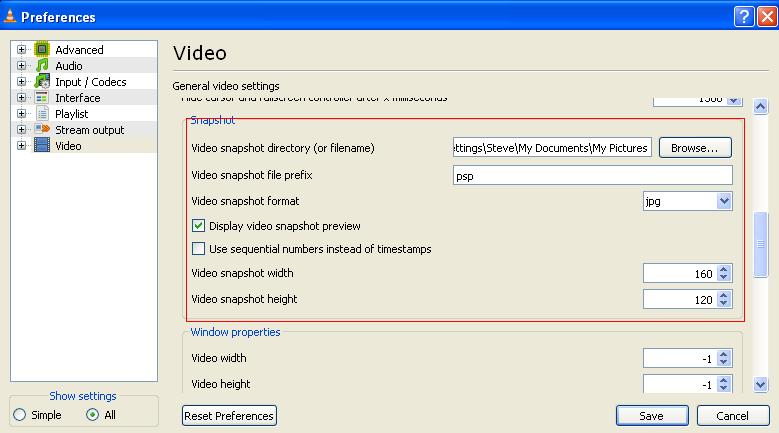Click the Help question mark button
The image size is (779, 433).
tap(744, 17)
